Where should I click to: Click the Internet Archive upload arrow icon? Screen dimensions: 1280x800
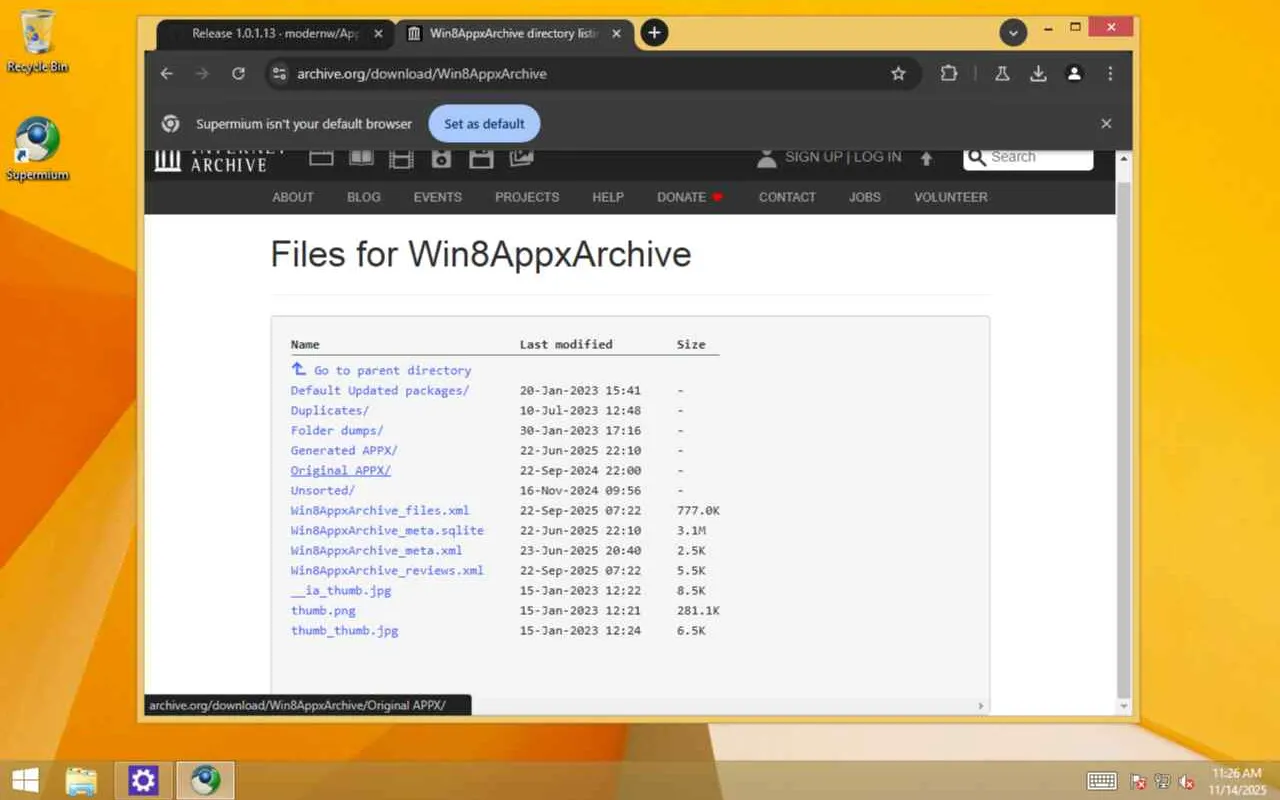[926, 158]
